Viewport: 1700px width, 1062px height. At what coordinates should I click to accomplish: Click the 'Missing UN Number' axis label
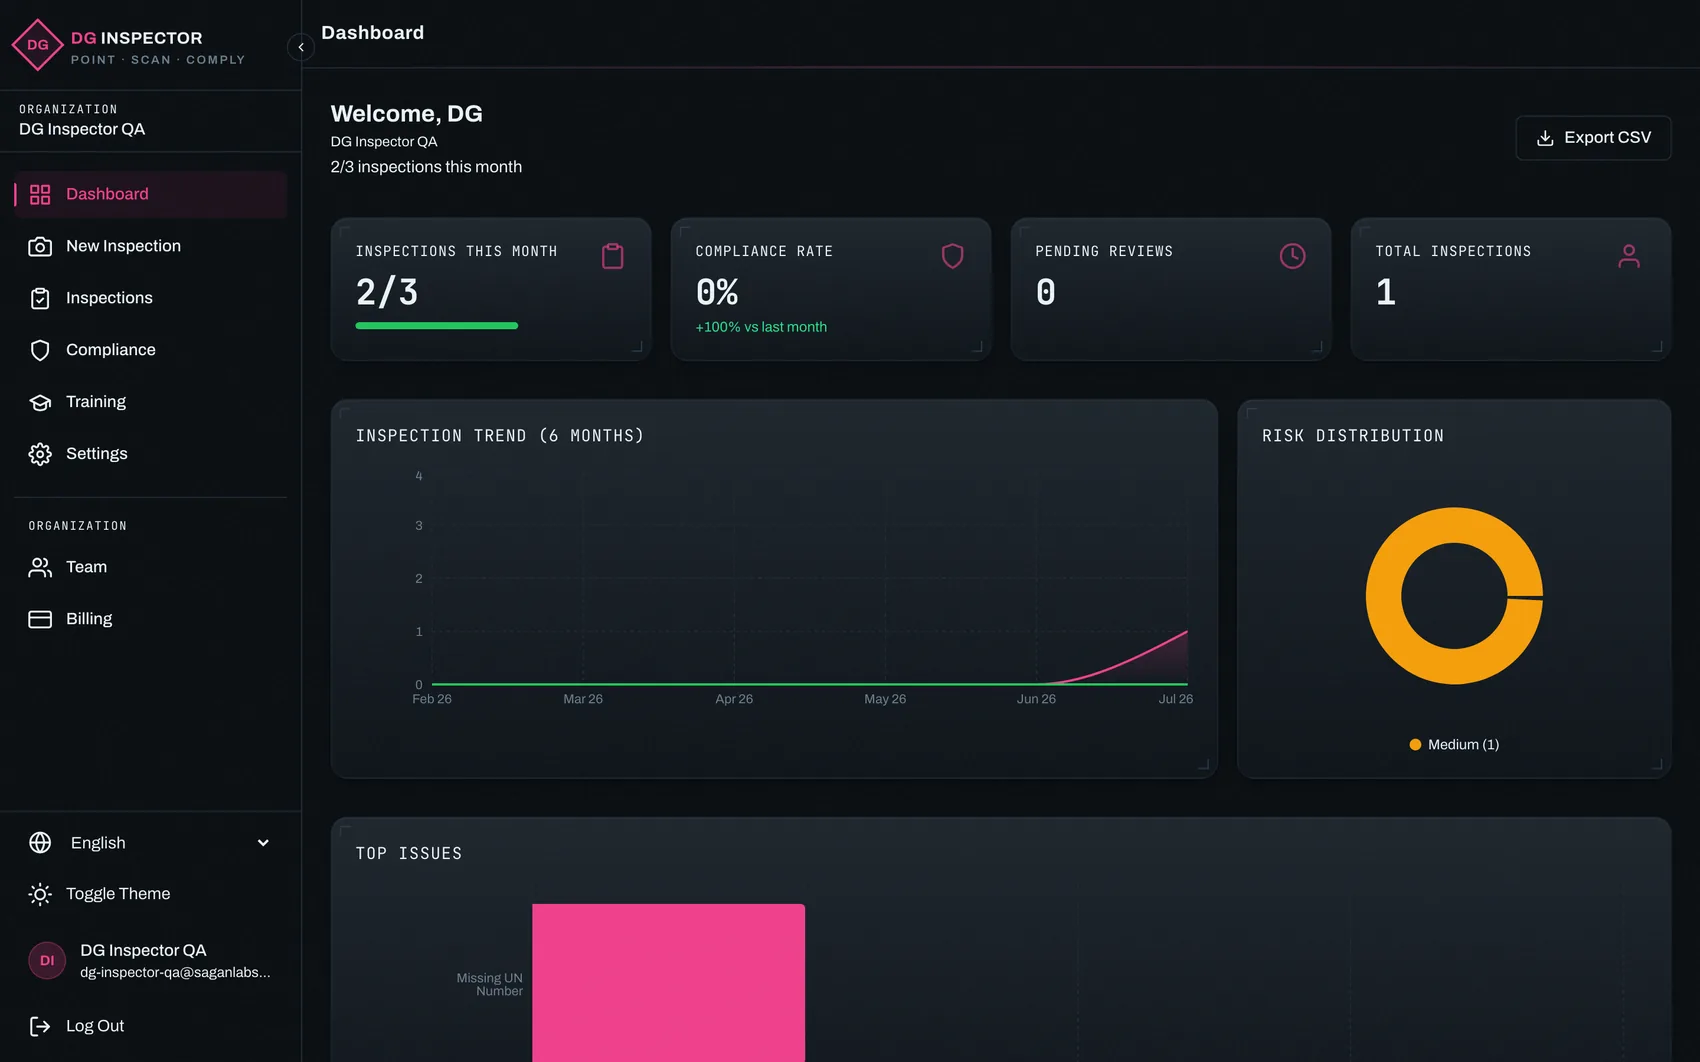click(489, 984)
